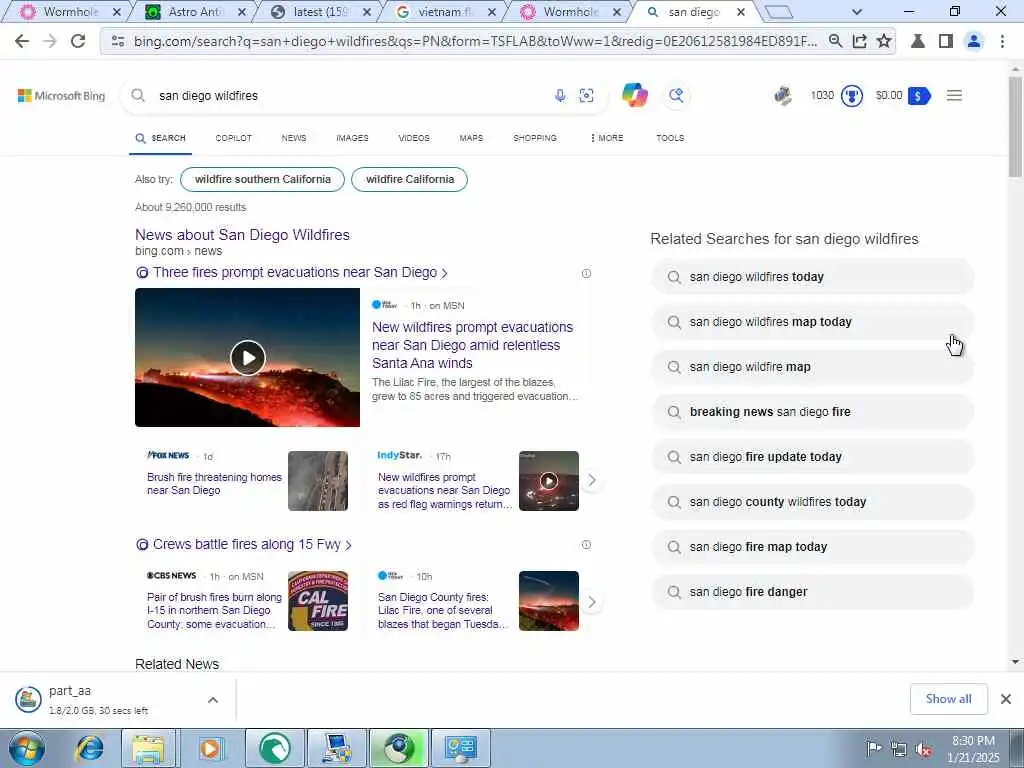Viewport: 1024px width, 768px height.
Task: Open the Windows Start button
Action: tap(27, 748)
